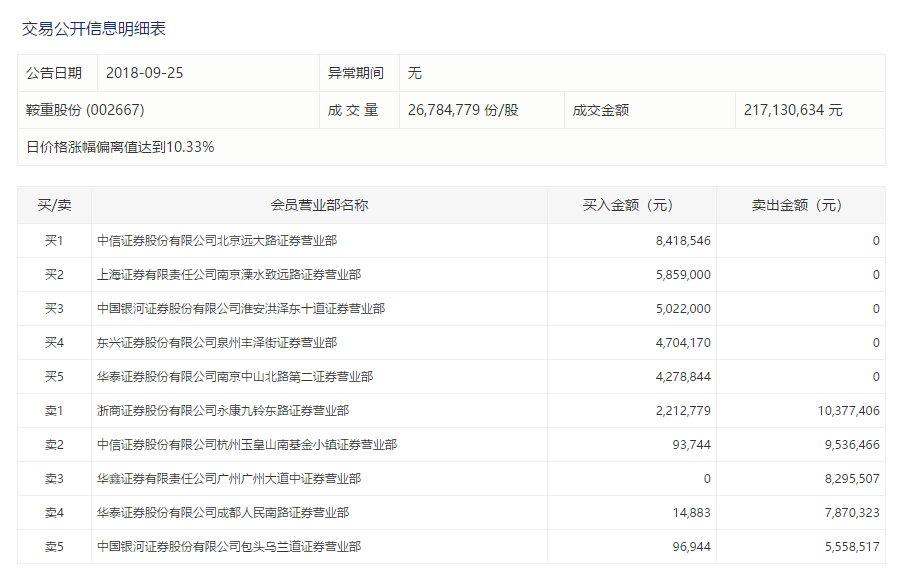Select the 卖3 row label

click(54, 479)
